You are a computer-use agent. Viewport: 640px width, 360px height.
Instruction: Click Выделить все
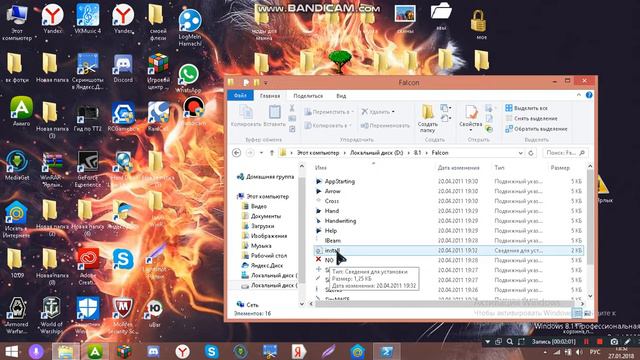[x=526, y=108]
